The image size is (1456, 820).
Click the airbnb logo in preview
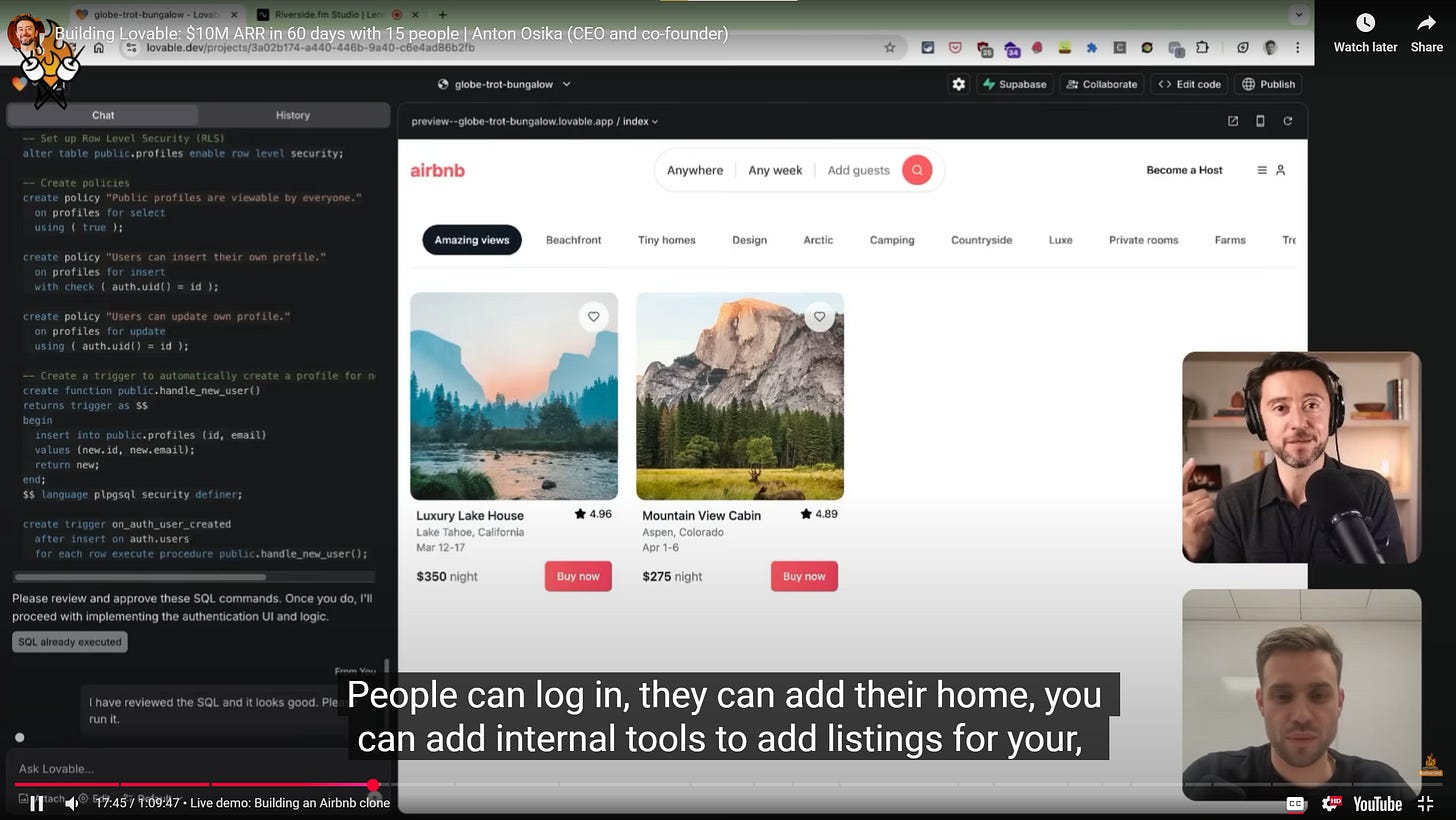pos(437,170)
